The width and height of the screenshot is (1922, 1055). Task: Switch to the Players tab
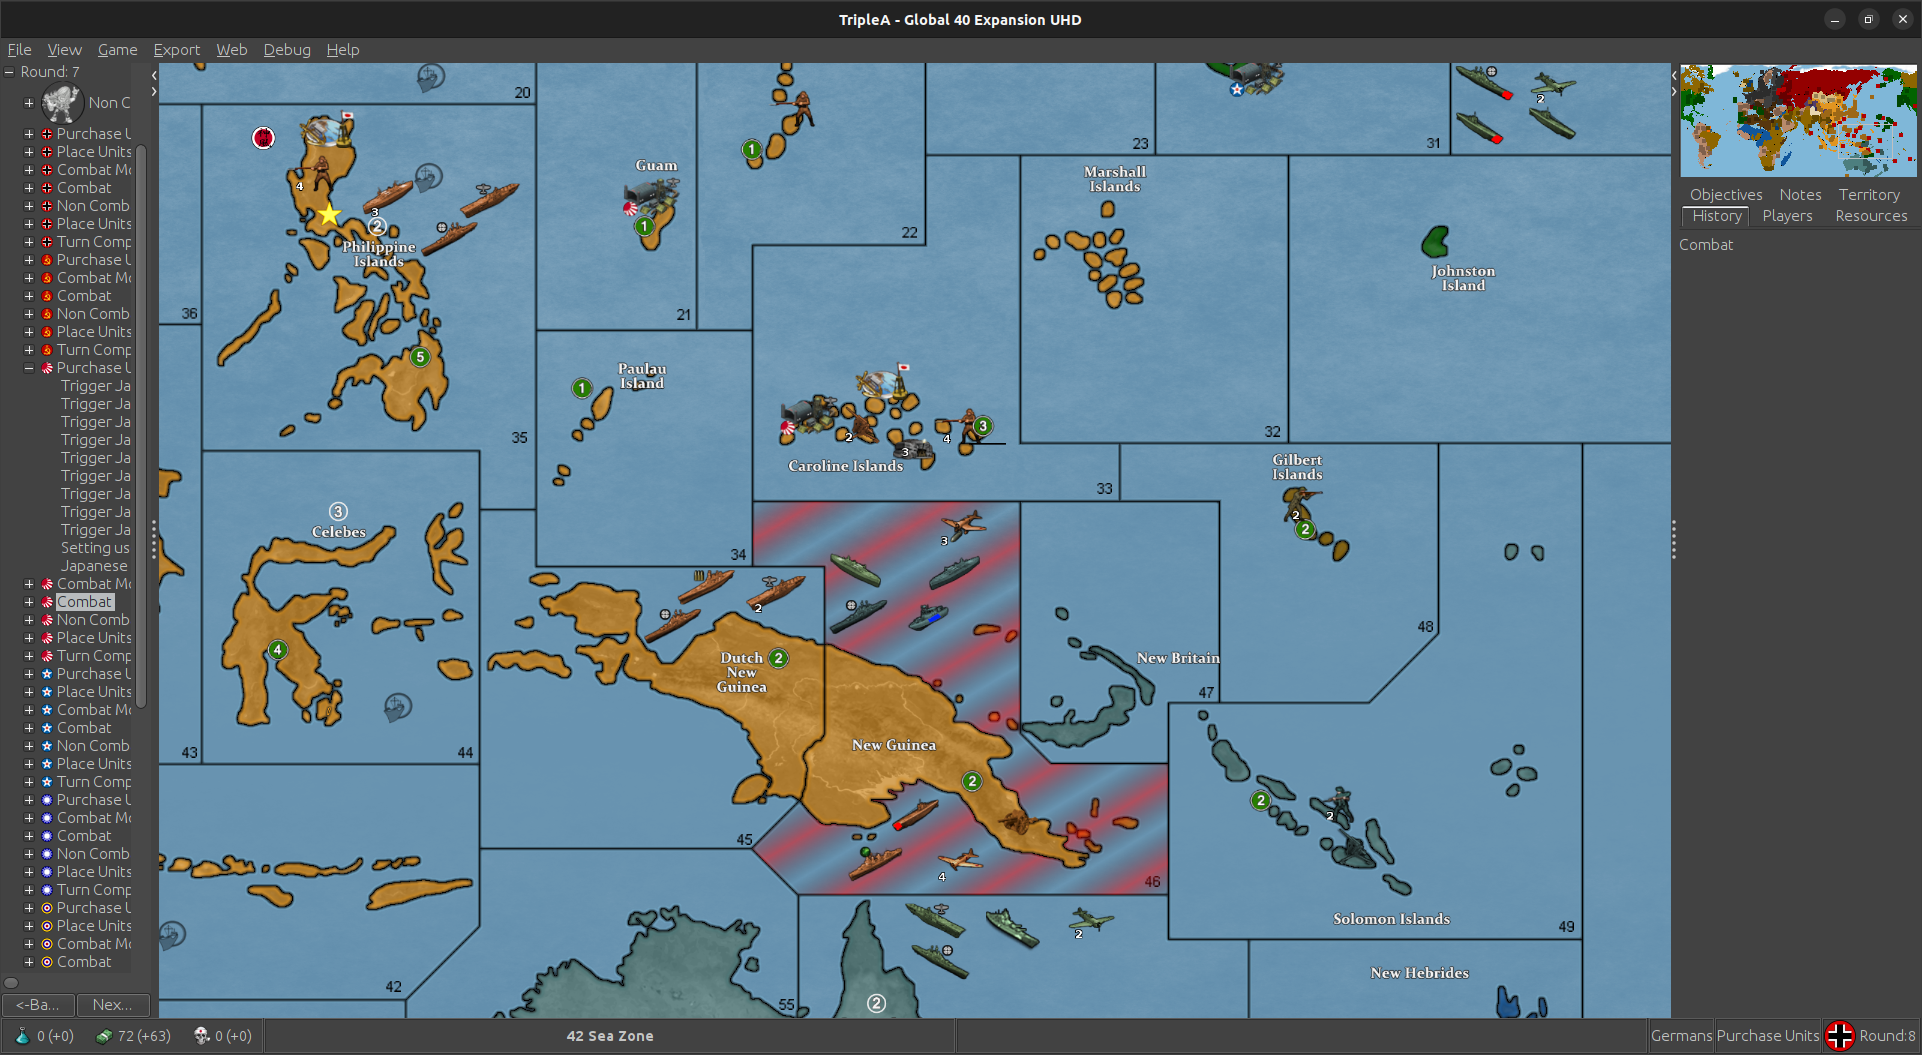1787,216
